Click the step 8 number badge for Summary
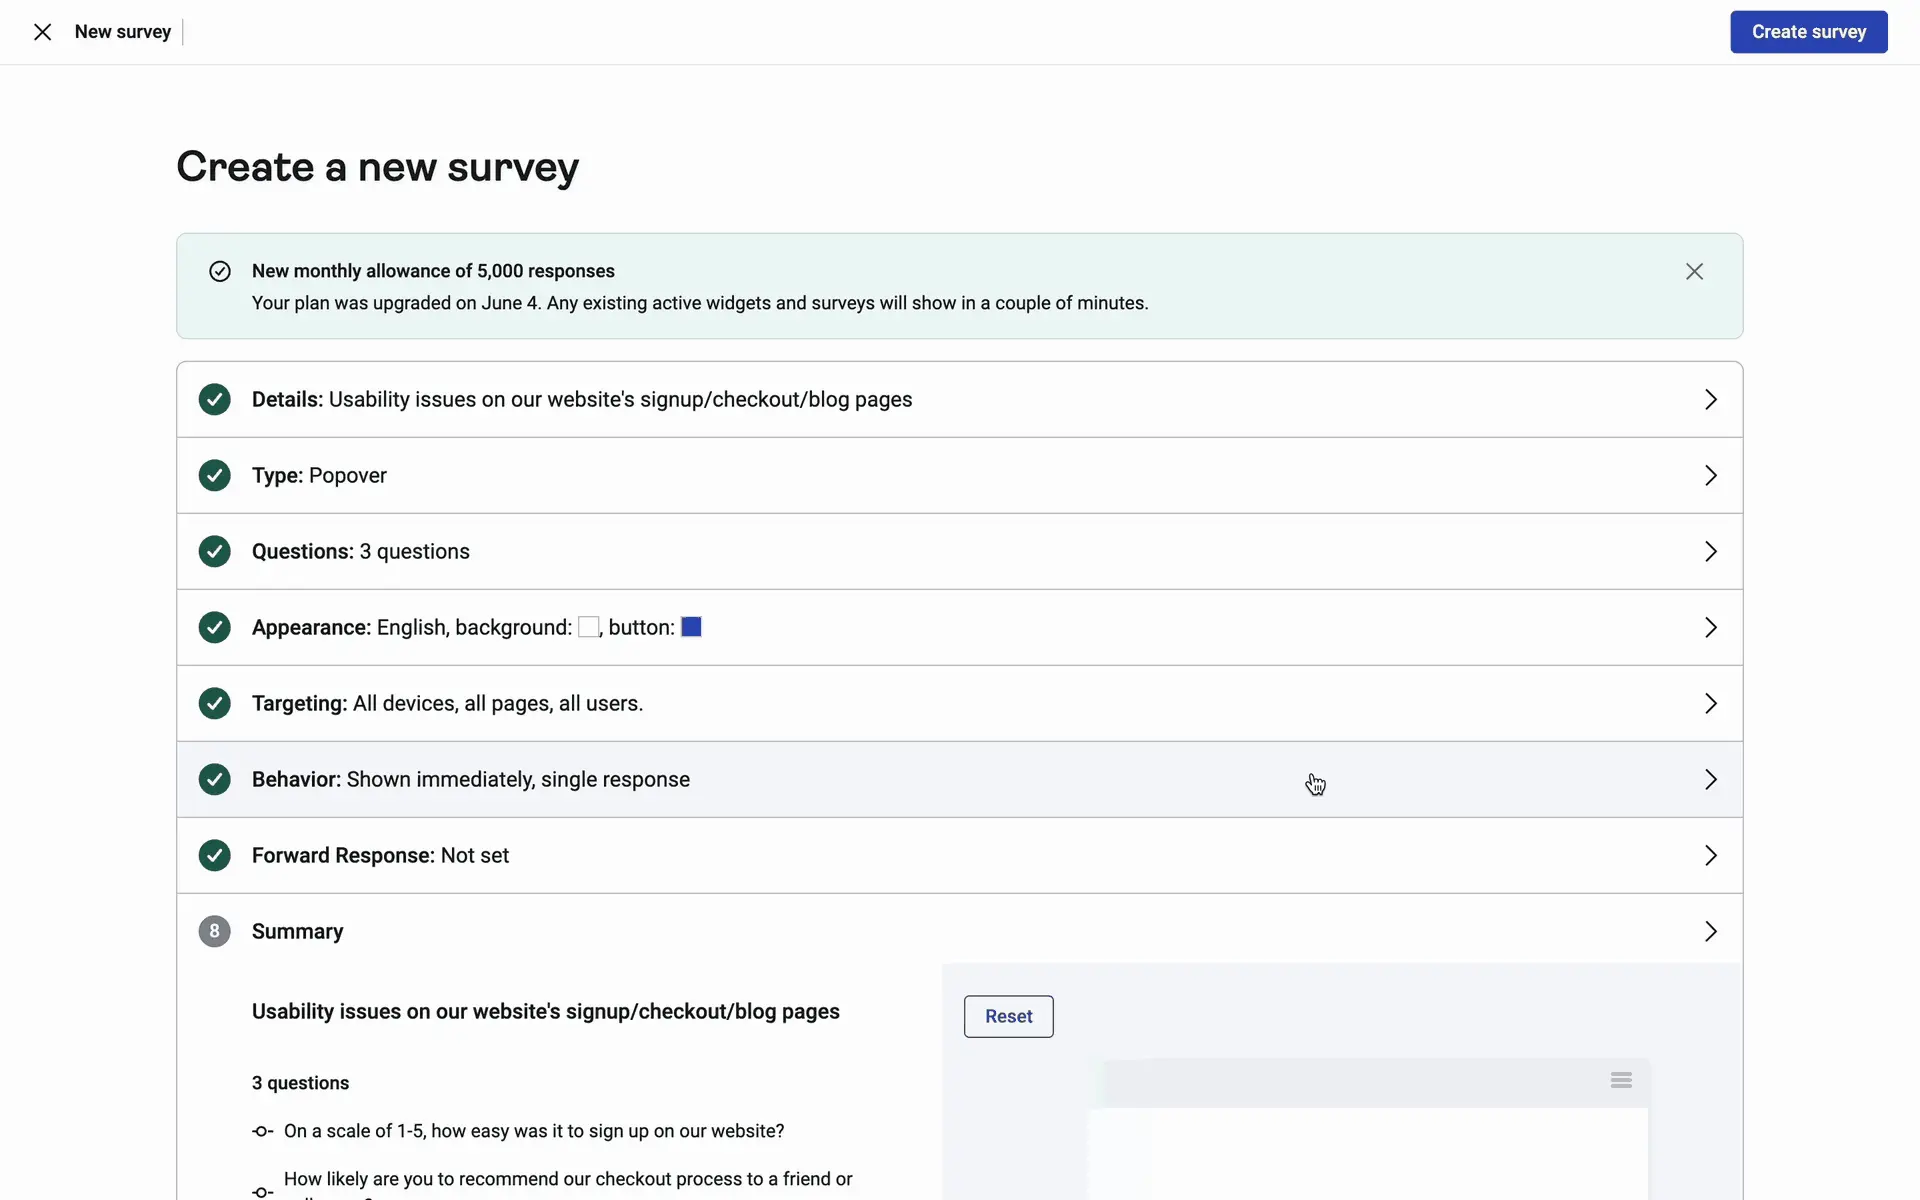The width and height of the screenshot is (1920, 1200). (214, 931)
